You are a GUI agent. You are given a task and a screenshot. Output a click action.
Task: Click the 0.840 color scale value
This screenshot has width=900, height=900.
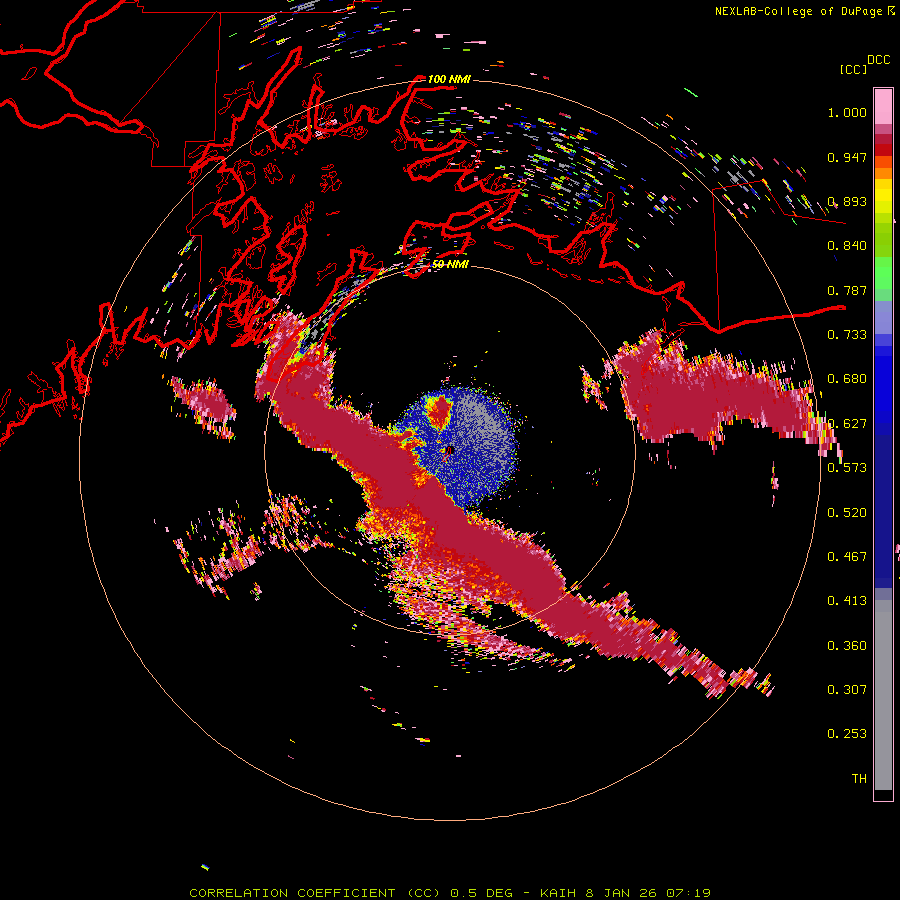[x=847, y=246]
